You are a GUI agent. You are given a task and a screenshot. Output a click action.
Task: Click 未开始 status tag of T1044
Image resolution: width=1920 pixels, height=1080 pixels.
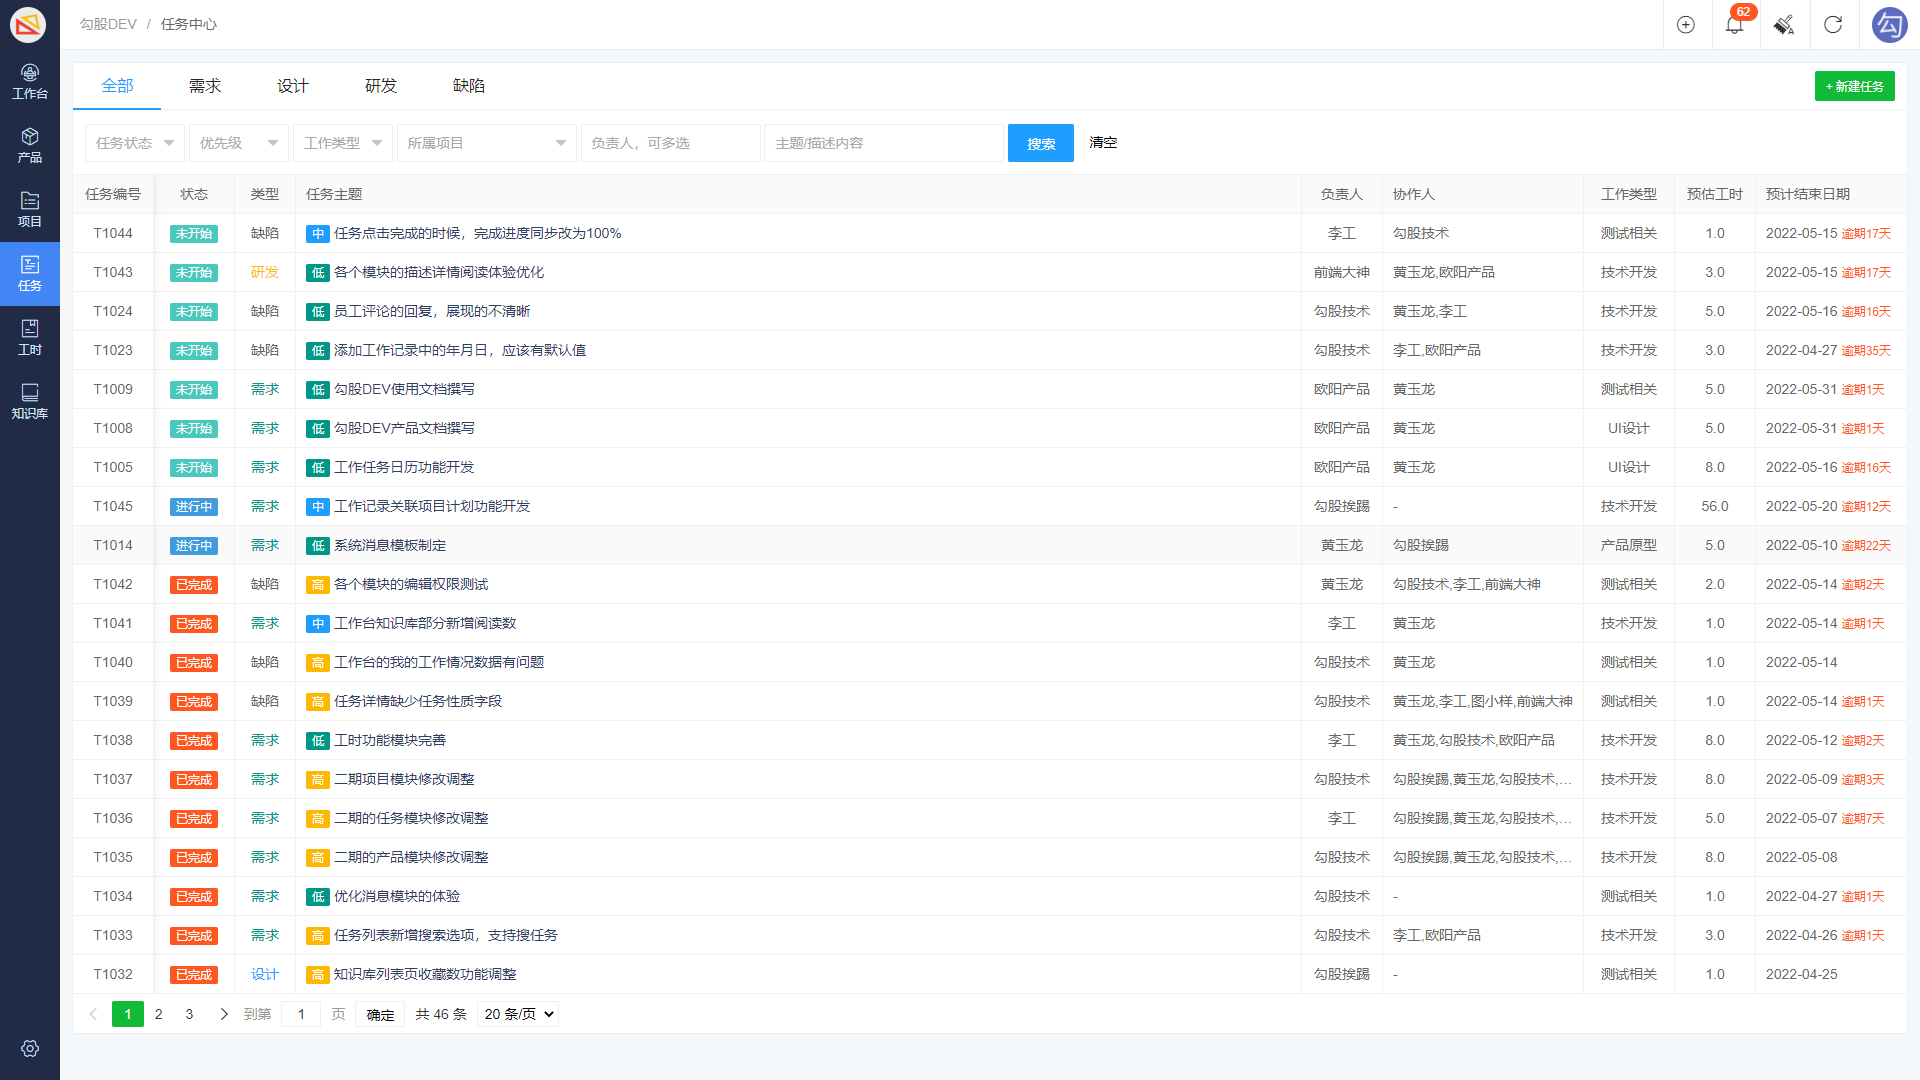coord(194,234)
